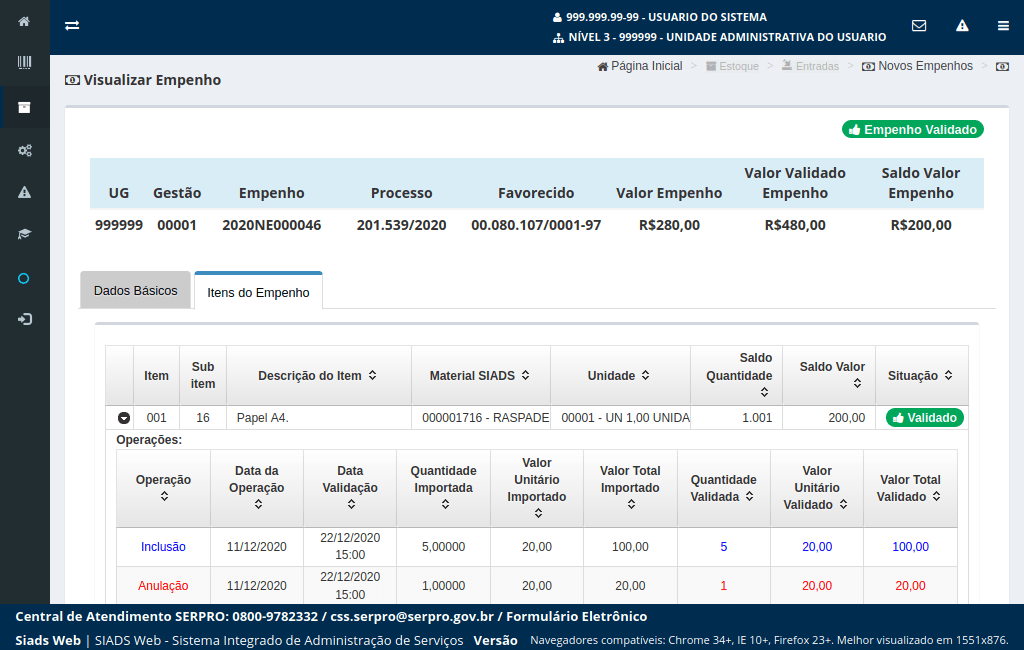Switch to Dados Básicos tab

pos(135,291)
